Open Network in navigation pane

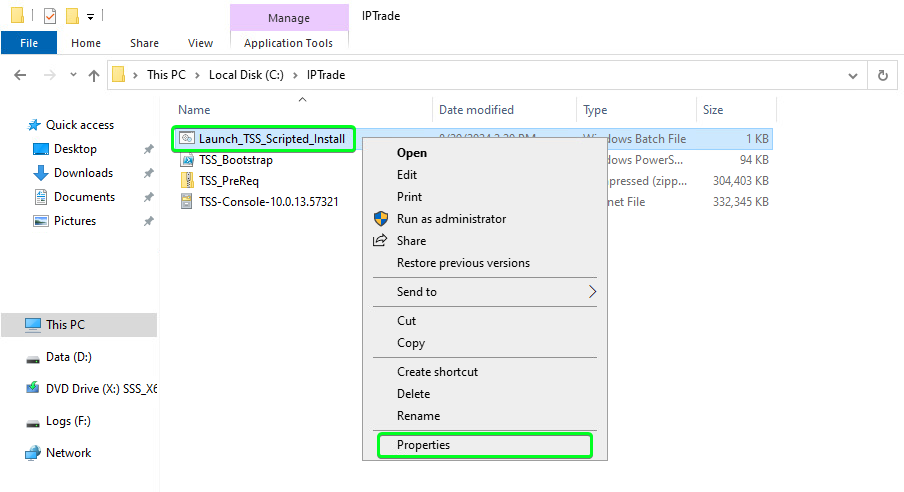68,453
